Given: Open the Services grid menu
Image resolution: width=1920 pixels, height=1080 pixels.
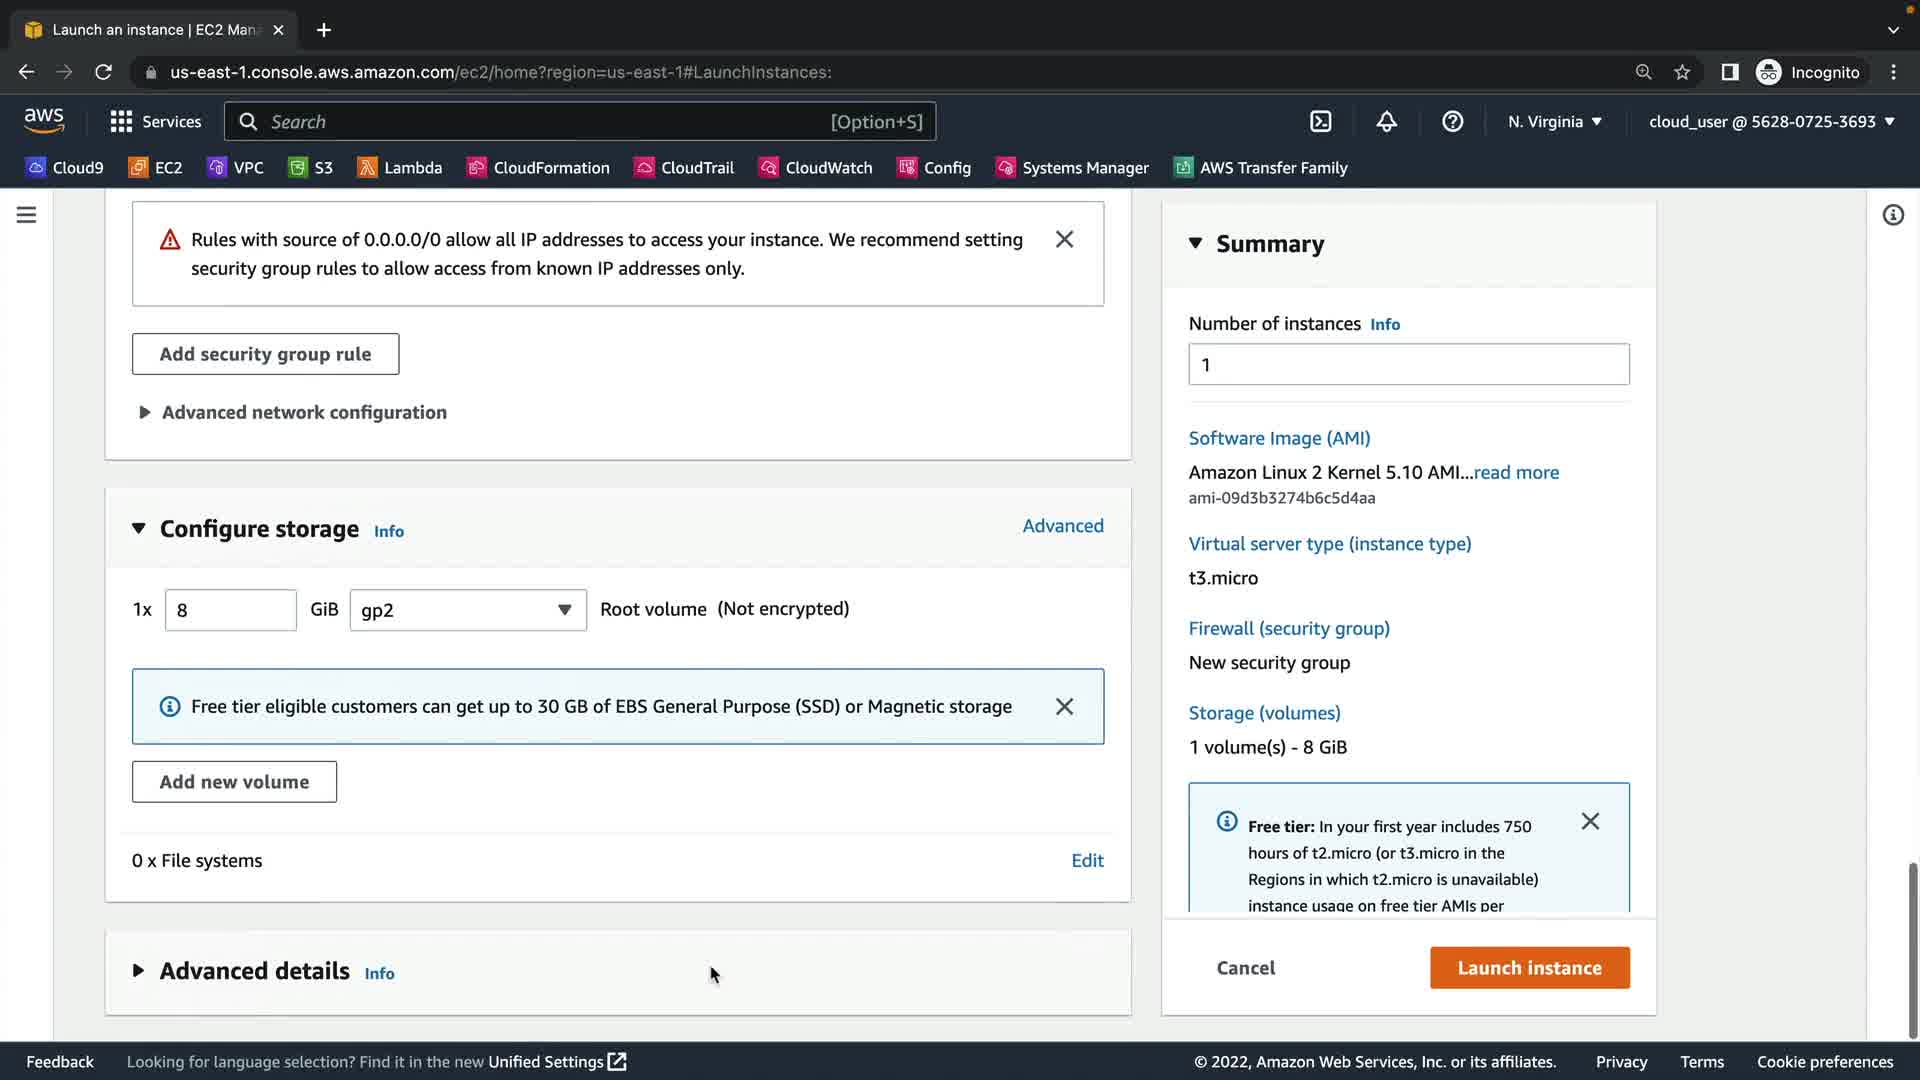Looking at the screenshot, I should (155, 122).
